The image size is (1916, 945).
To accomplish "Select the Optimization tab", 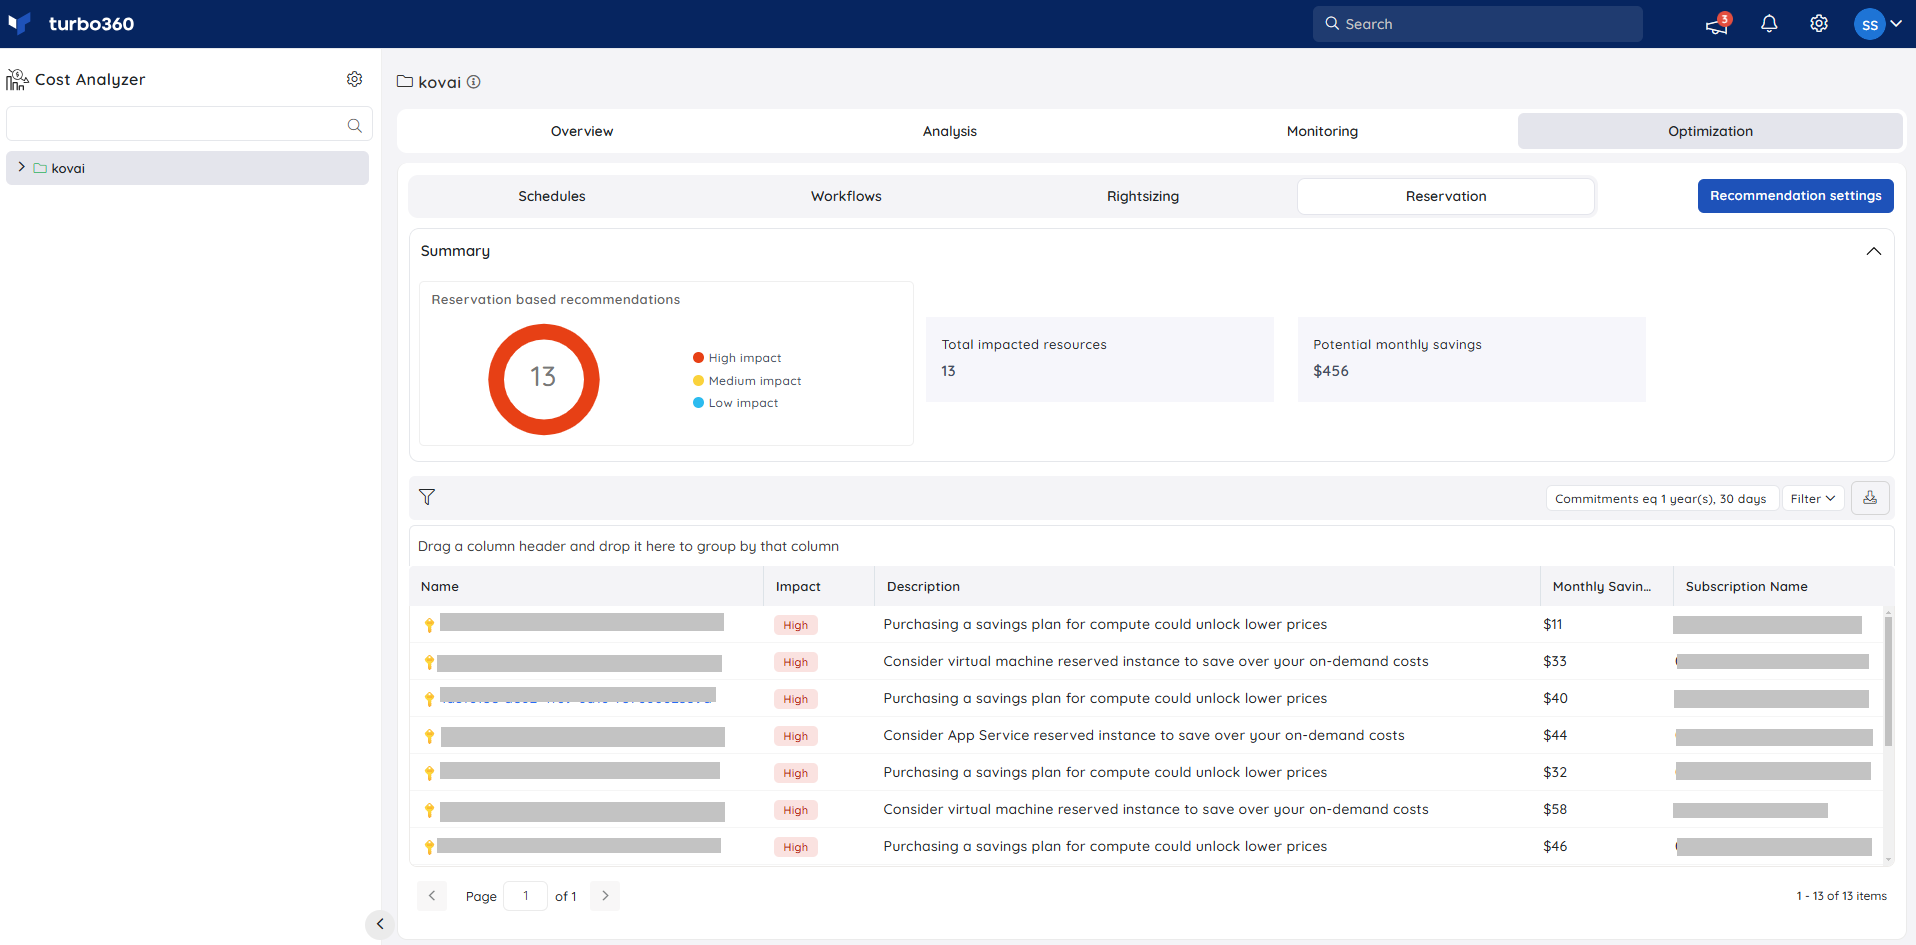I will (x=1710, y=131).
